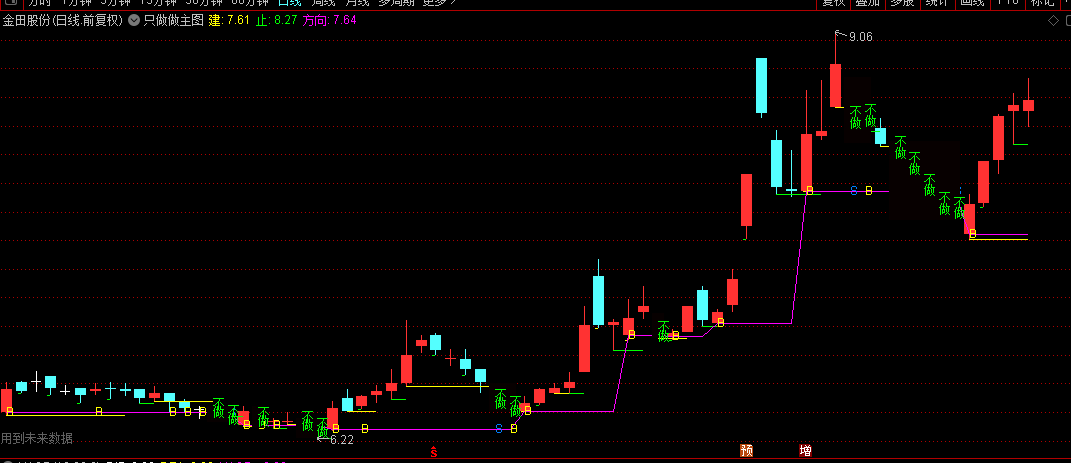Open the 标记 marker button
This screenshot has height=463, width=1071.
point(1042,3)
